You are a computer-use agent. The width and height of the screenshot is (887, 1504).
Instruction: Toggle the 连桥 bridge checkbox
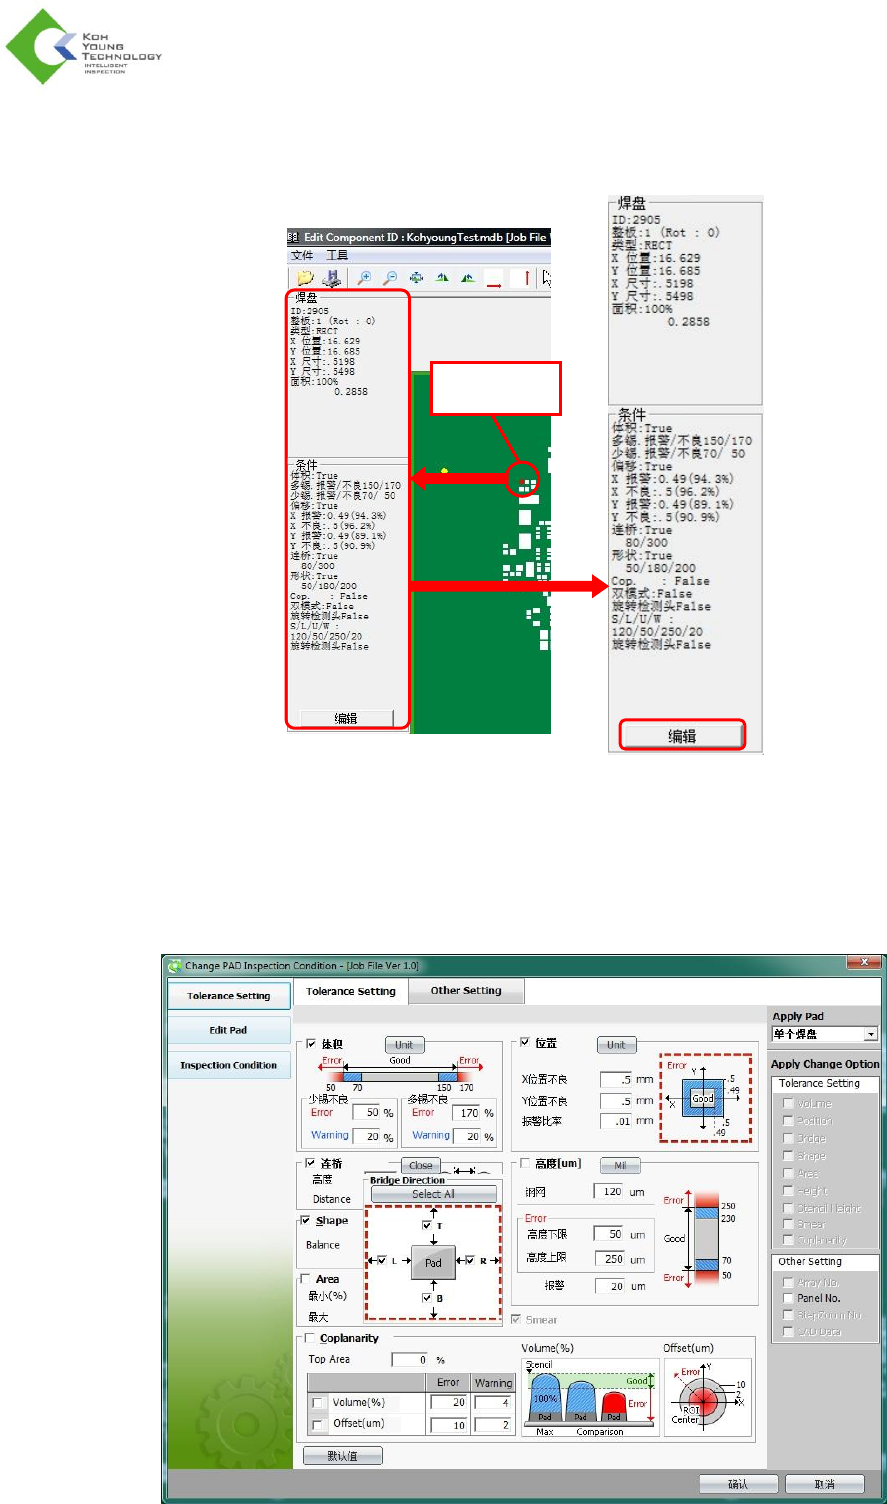[x=310, y=1164]
